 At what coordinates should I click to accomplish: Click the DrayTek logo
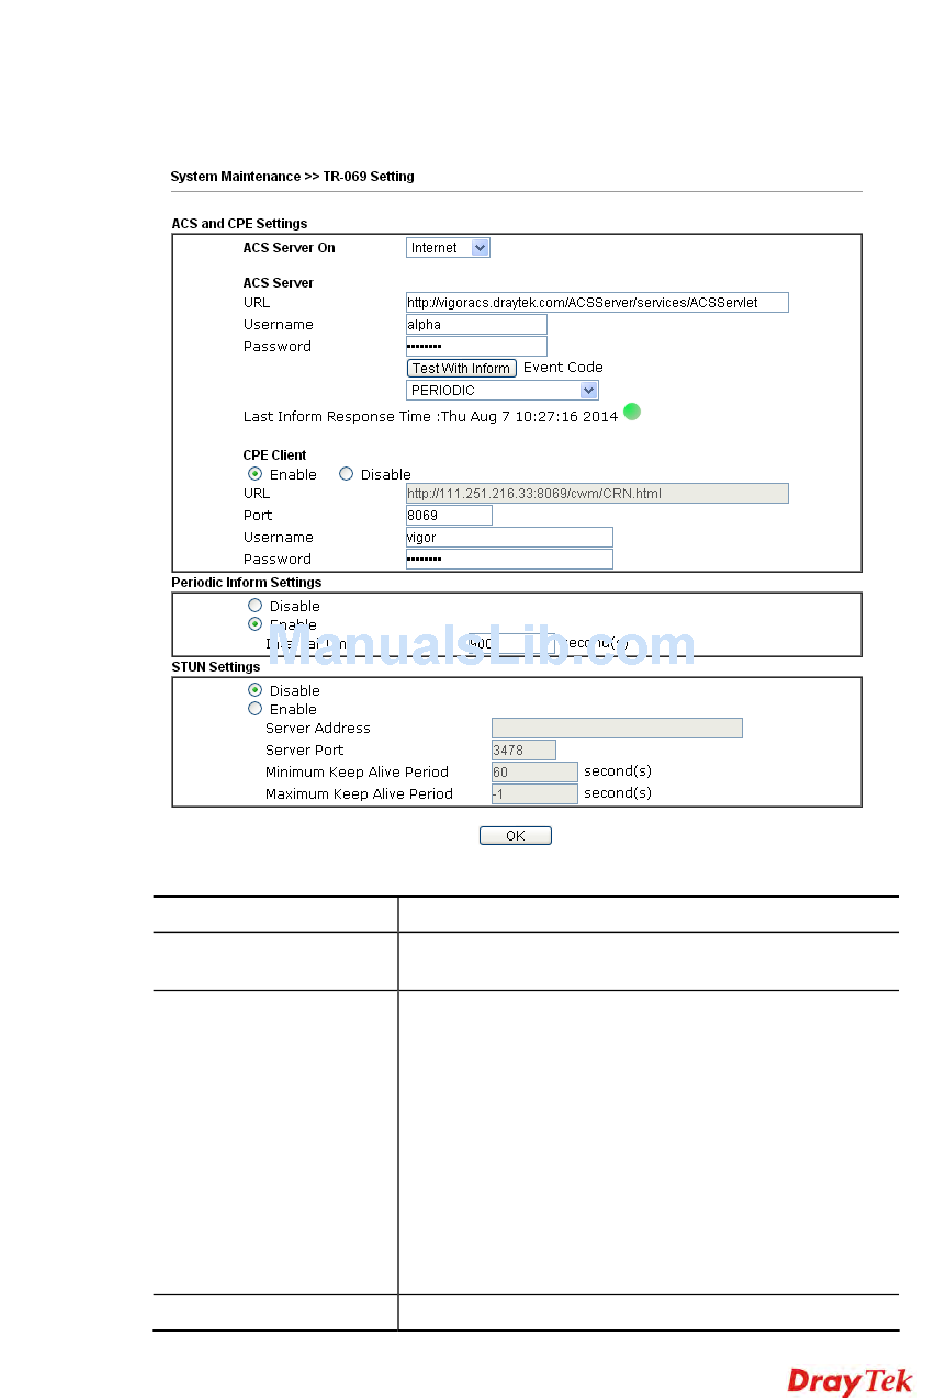[850, 1381]
